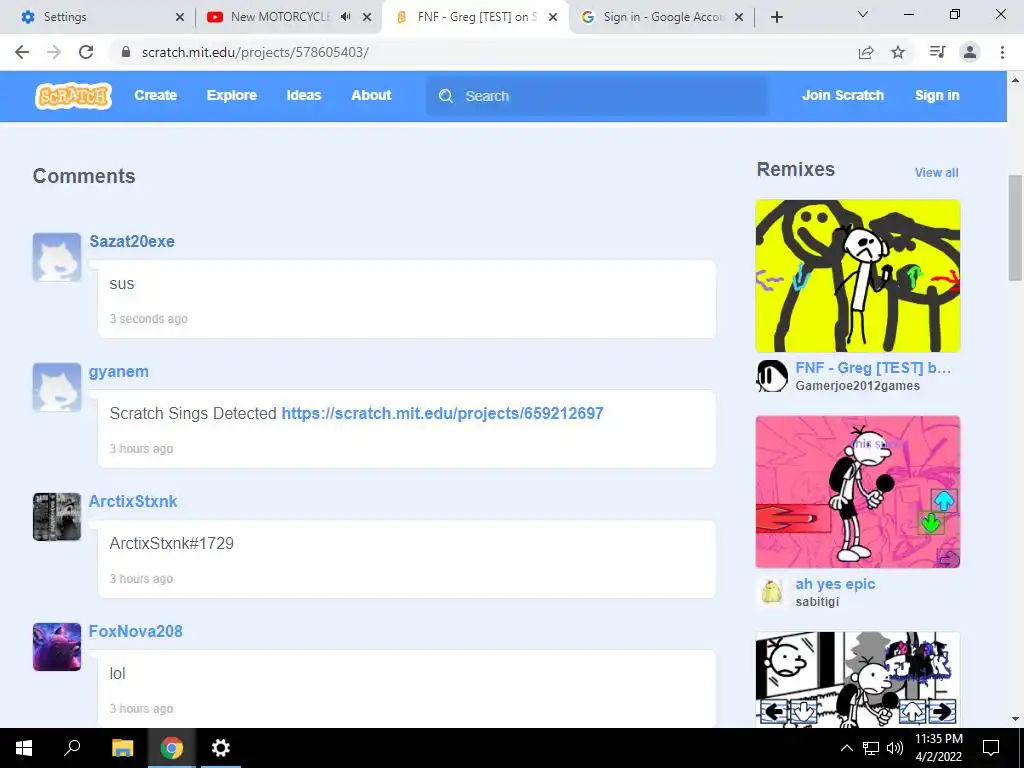Click View all remixes link
Image resolution: width=1024 pixels, height=768 pixels.
pos(936,173)
